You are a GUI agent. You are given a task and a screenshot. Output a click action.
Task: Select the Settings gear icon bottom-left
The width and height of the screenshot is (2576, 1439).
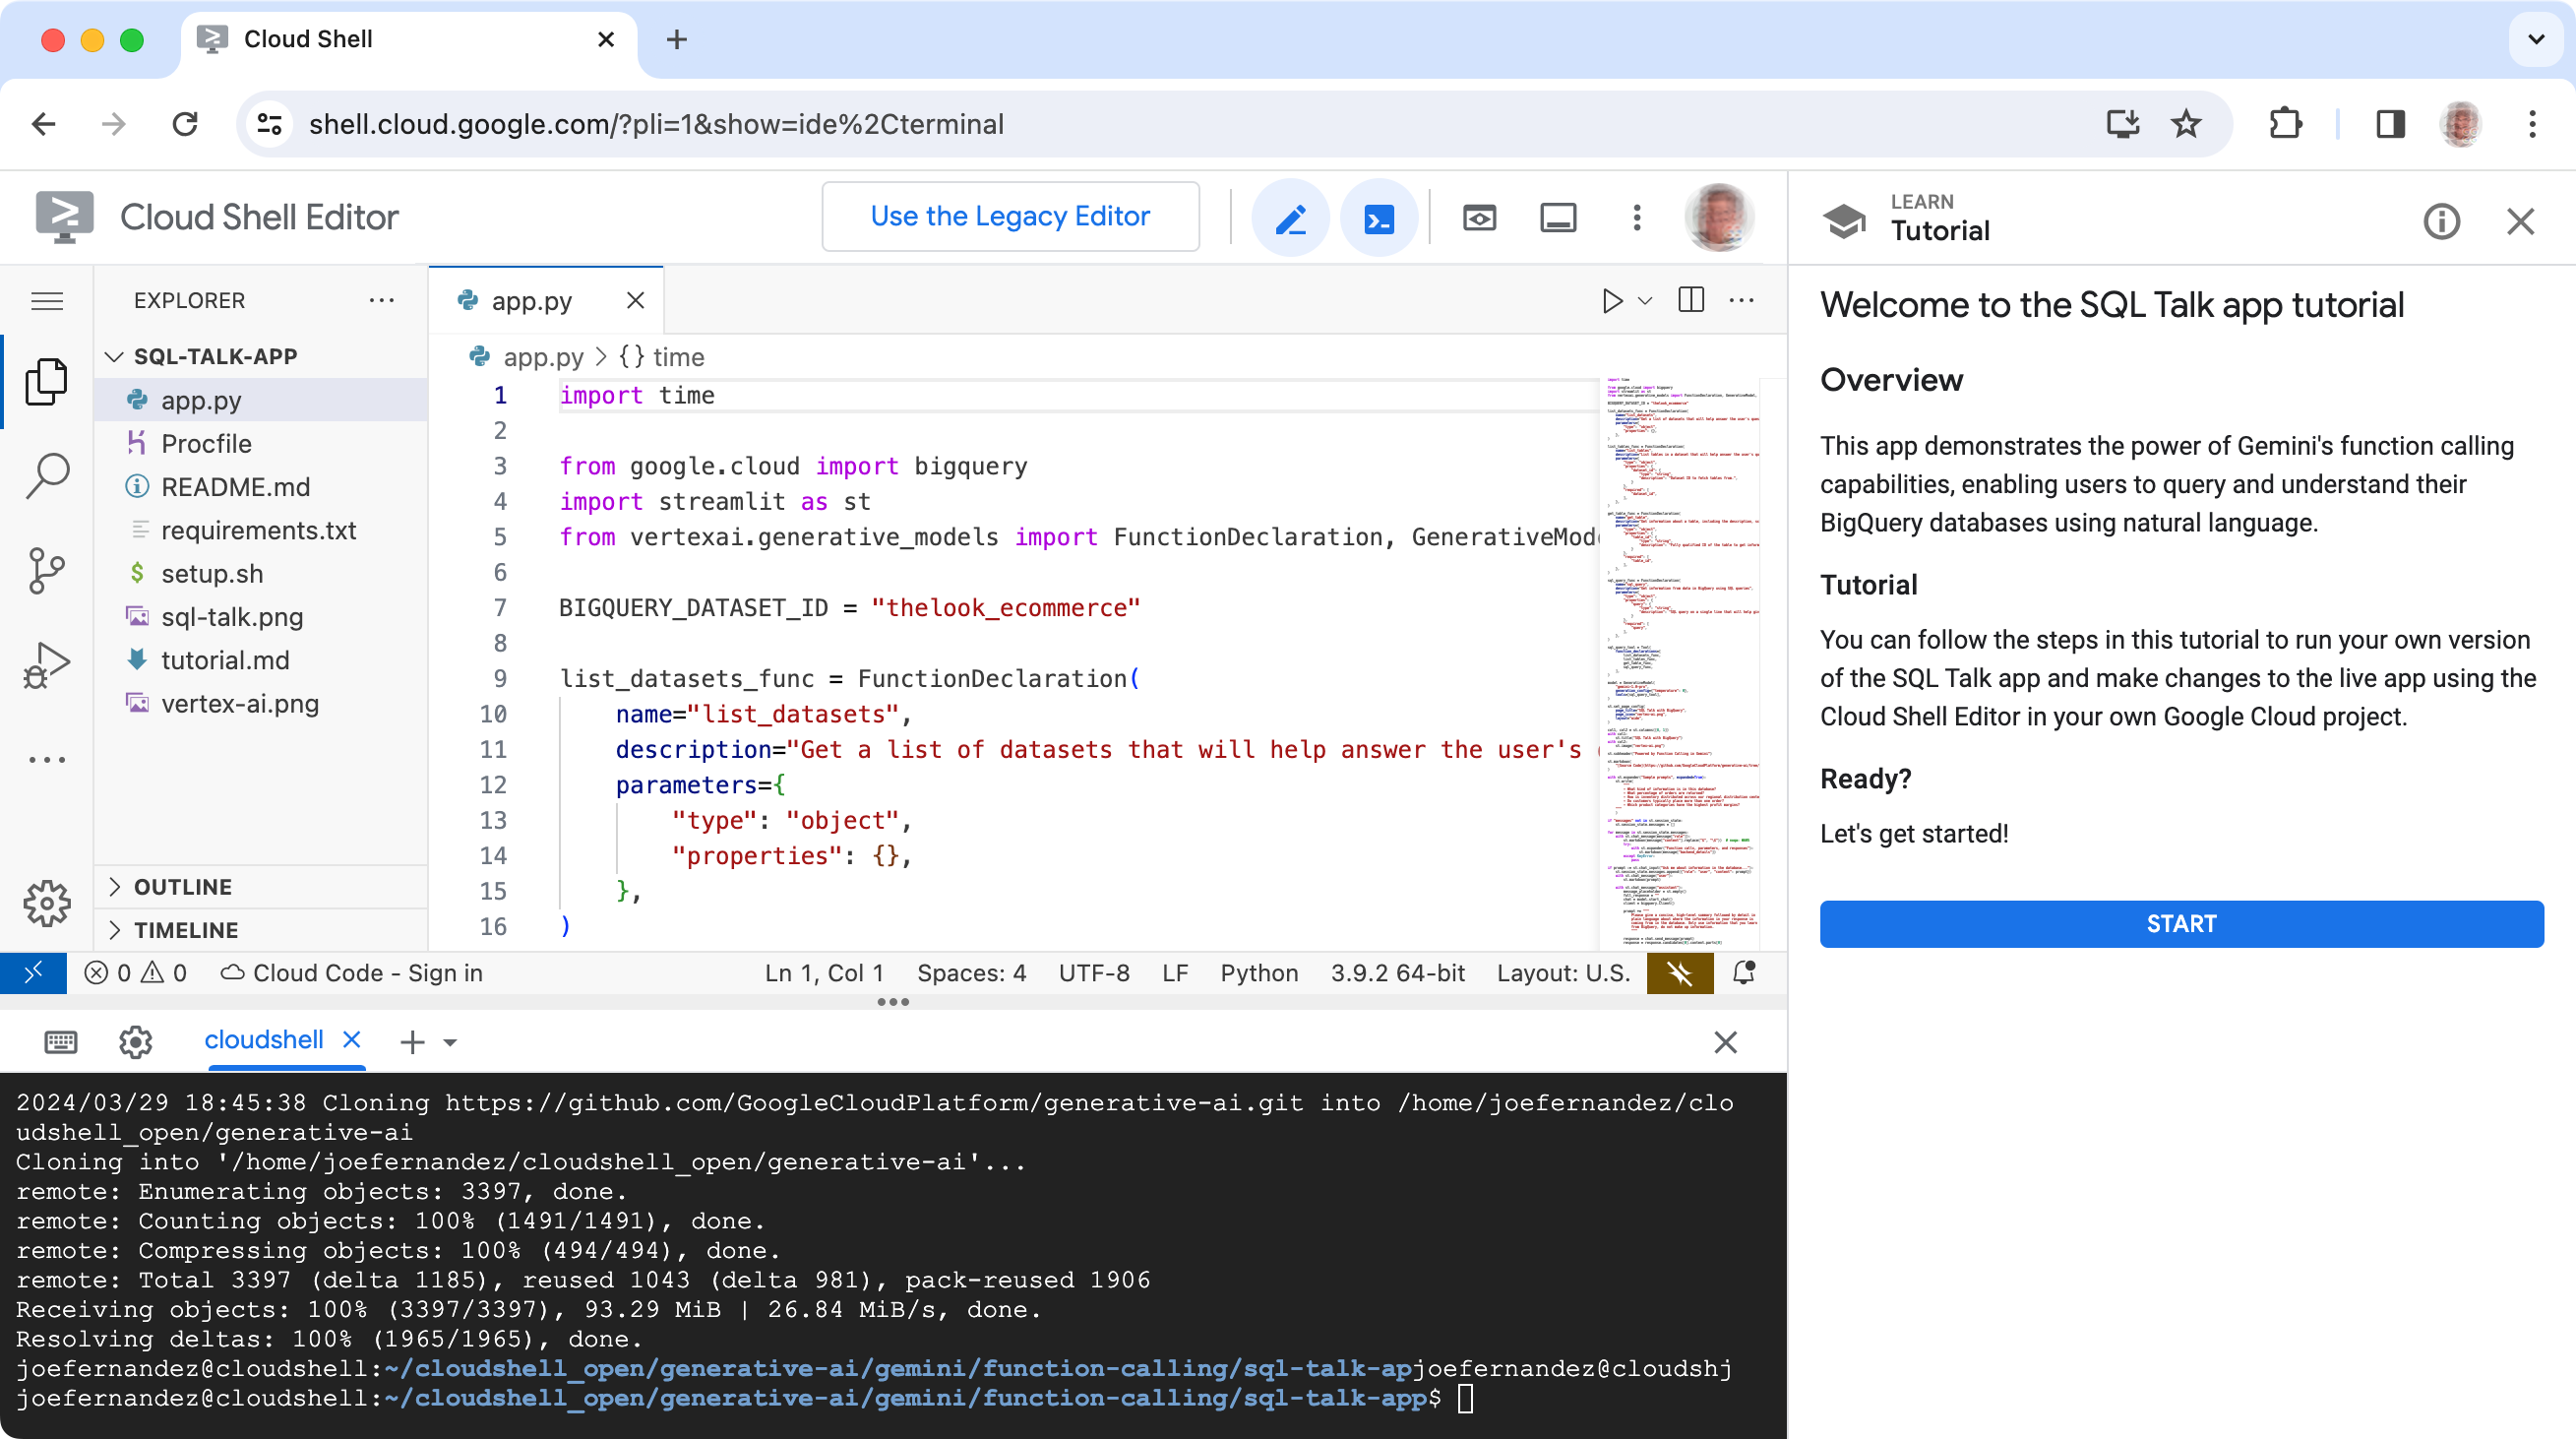point(48,903)
